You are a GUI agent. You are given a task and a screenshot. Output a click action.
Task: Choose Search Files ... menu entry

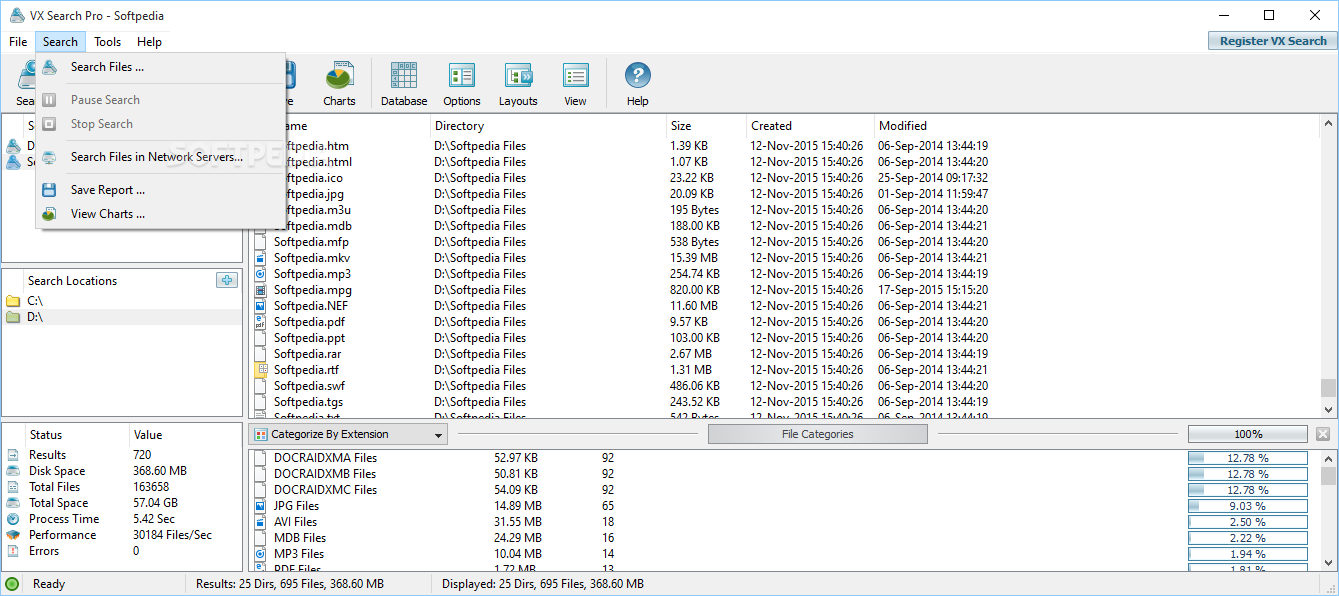pyautogui.click(x=160, y=67)
